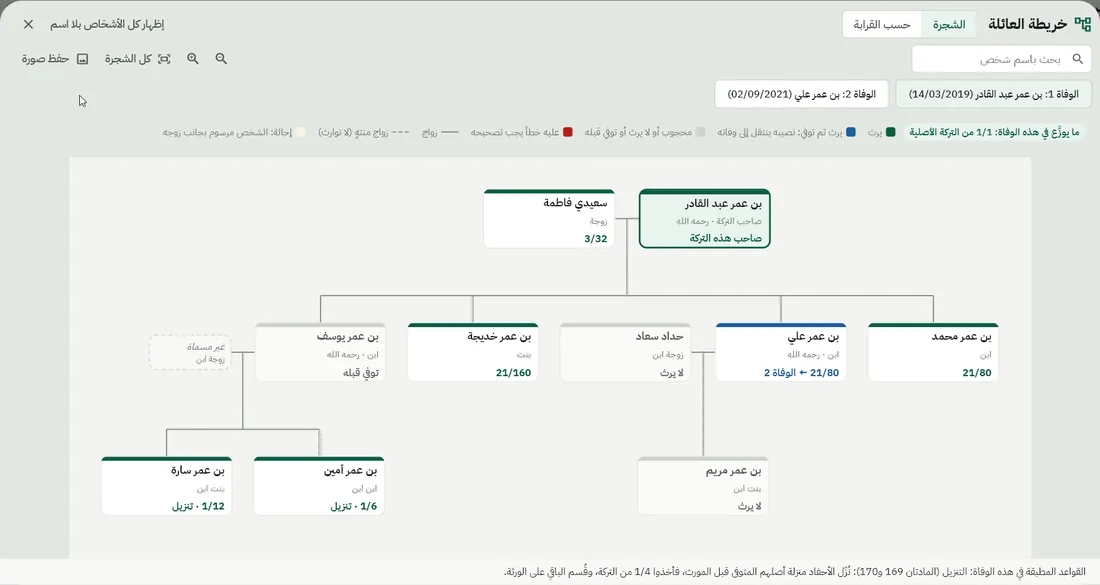Click the label صاحب هذه التركة
The width and height of the screenshot is (1100, 585).
pos(725,238)
